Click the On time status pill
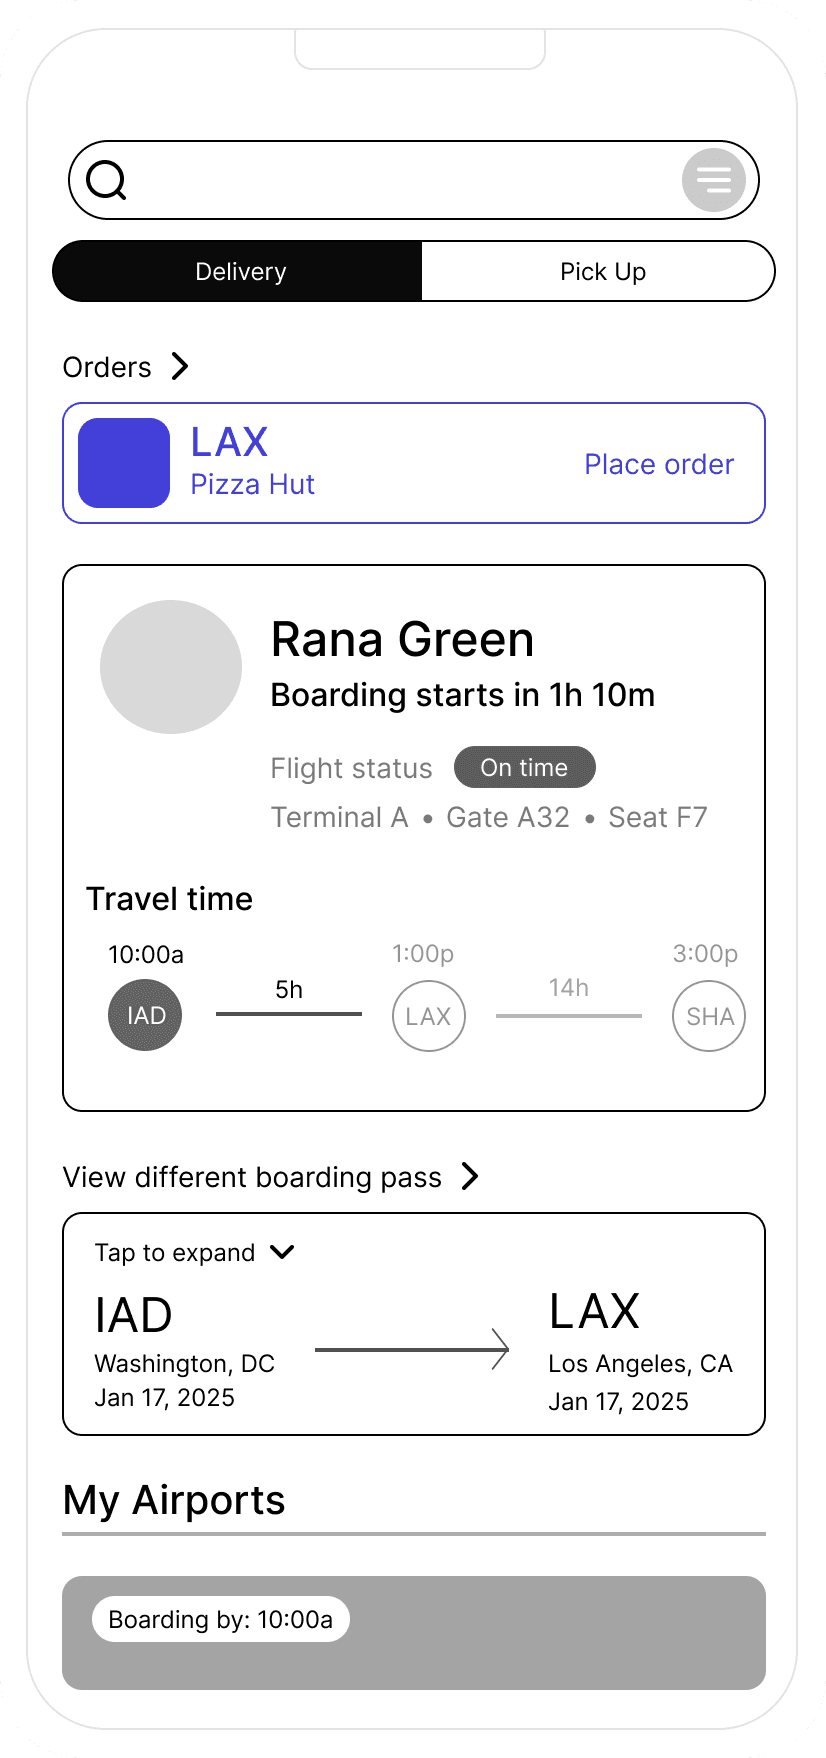Image resolution: width=826 pixels, height=1758 pixels. point(525,767)
